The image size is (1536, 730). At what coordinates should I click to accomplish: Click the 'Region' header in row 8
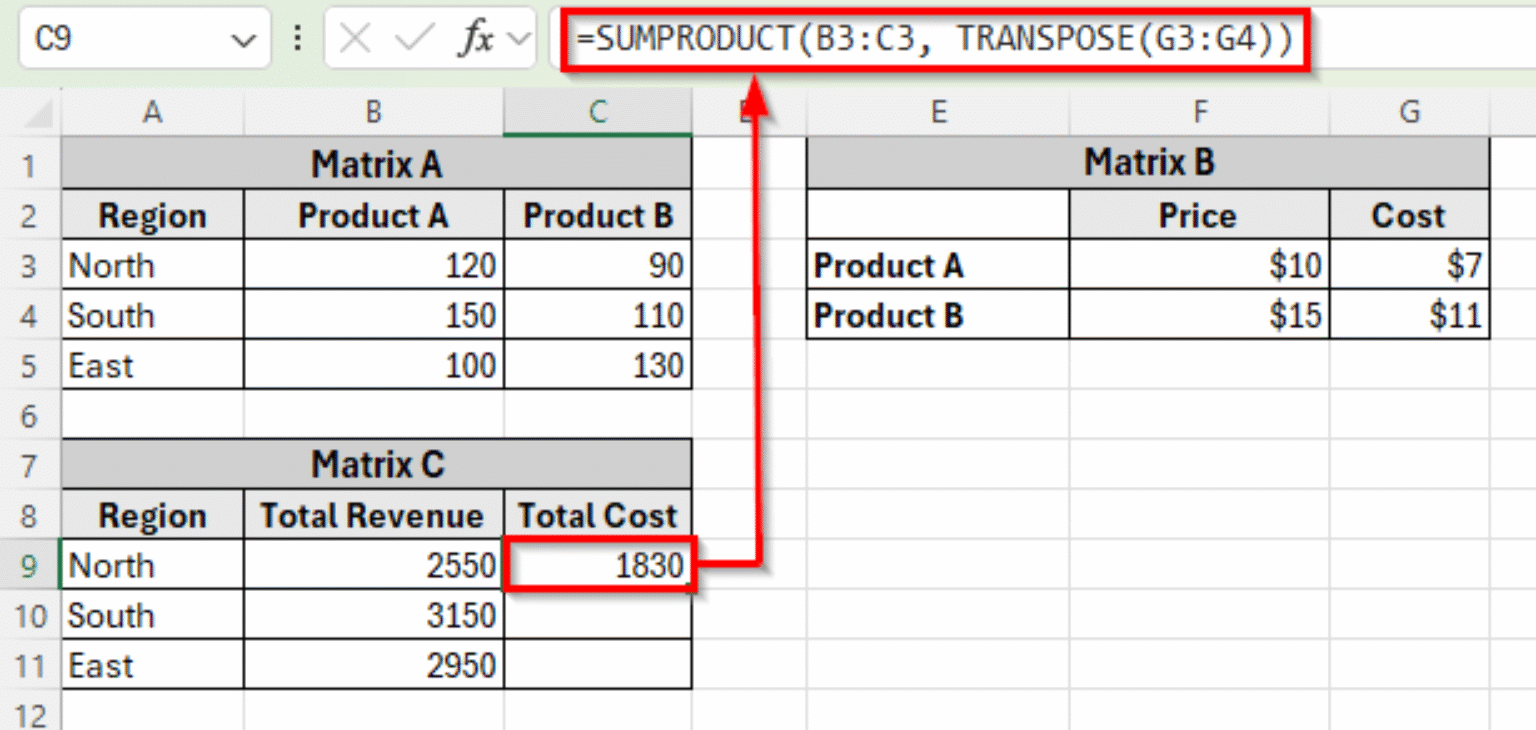[152, 514]
